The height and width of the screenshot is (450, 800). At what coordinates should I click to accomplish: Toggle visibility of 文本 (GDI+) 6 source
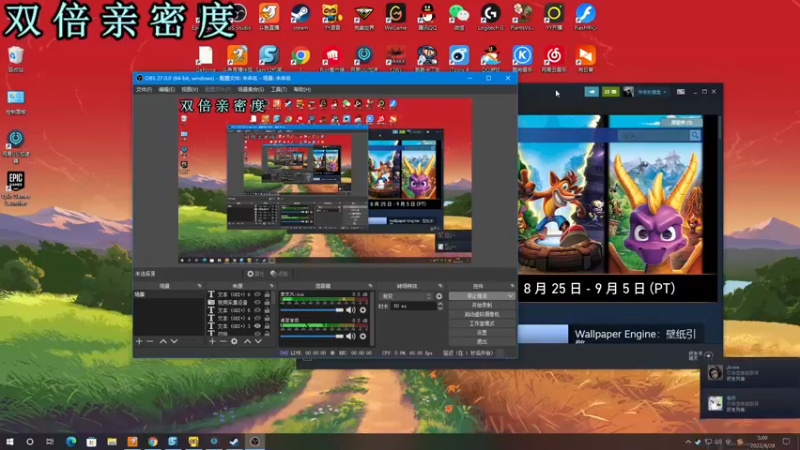click(258, 294)
